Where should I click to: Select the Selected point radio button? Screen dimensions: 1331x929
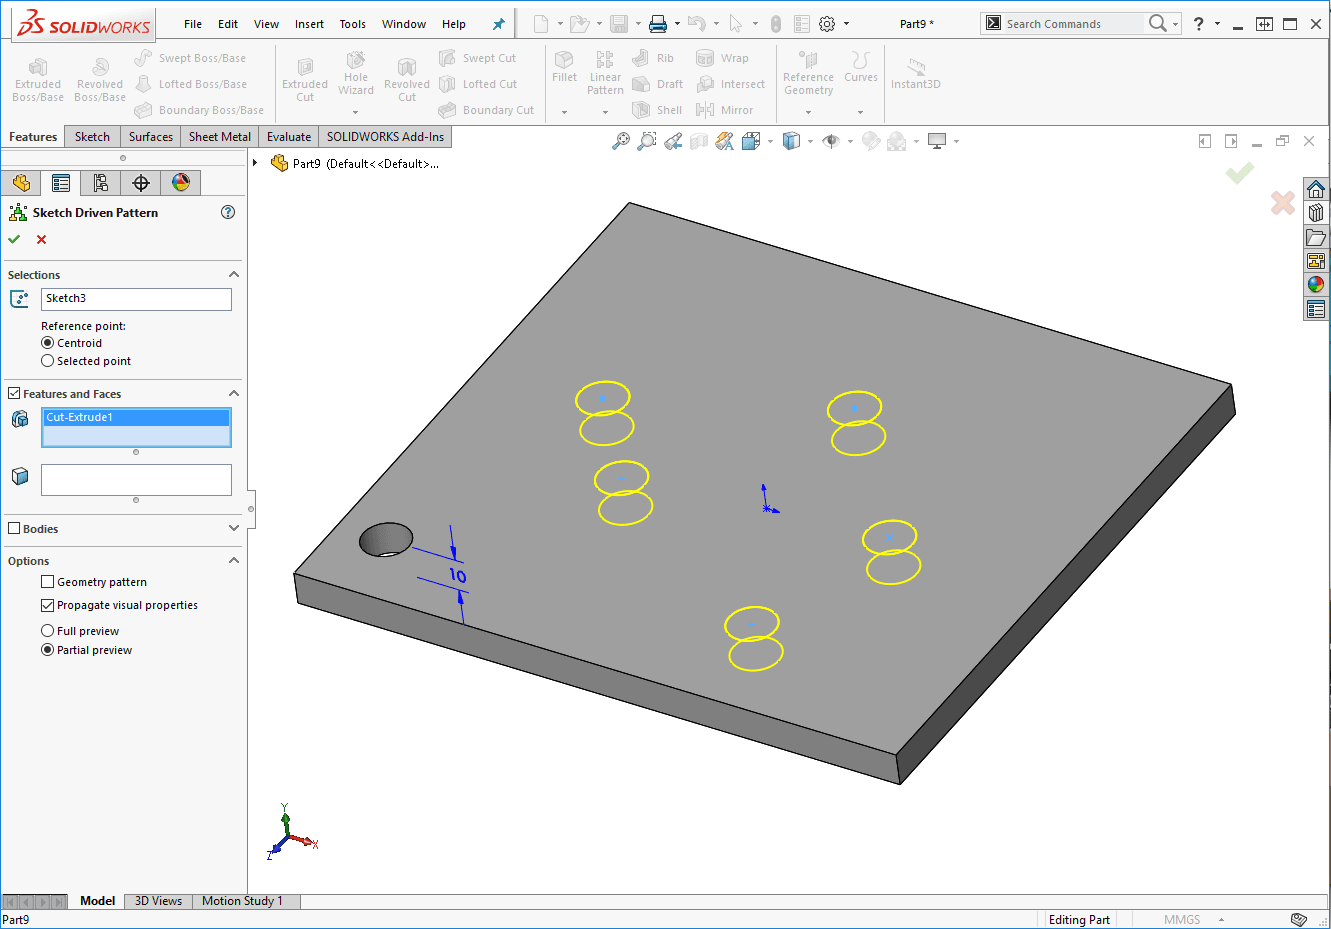click(47, 361)
